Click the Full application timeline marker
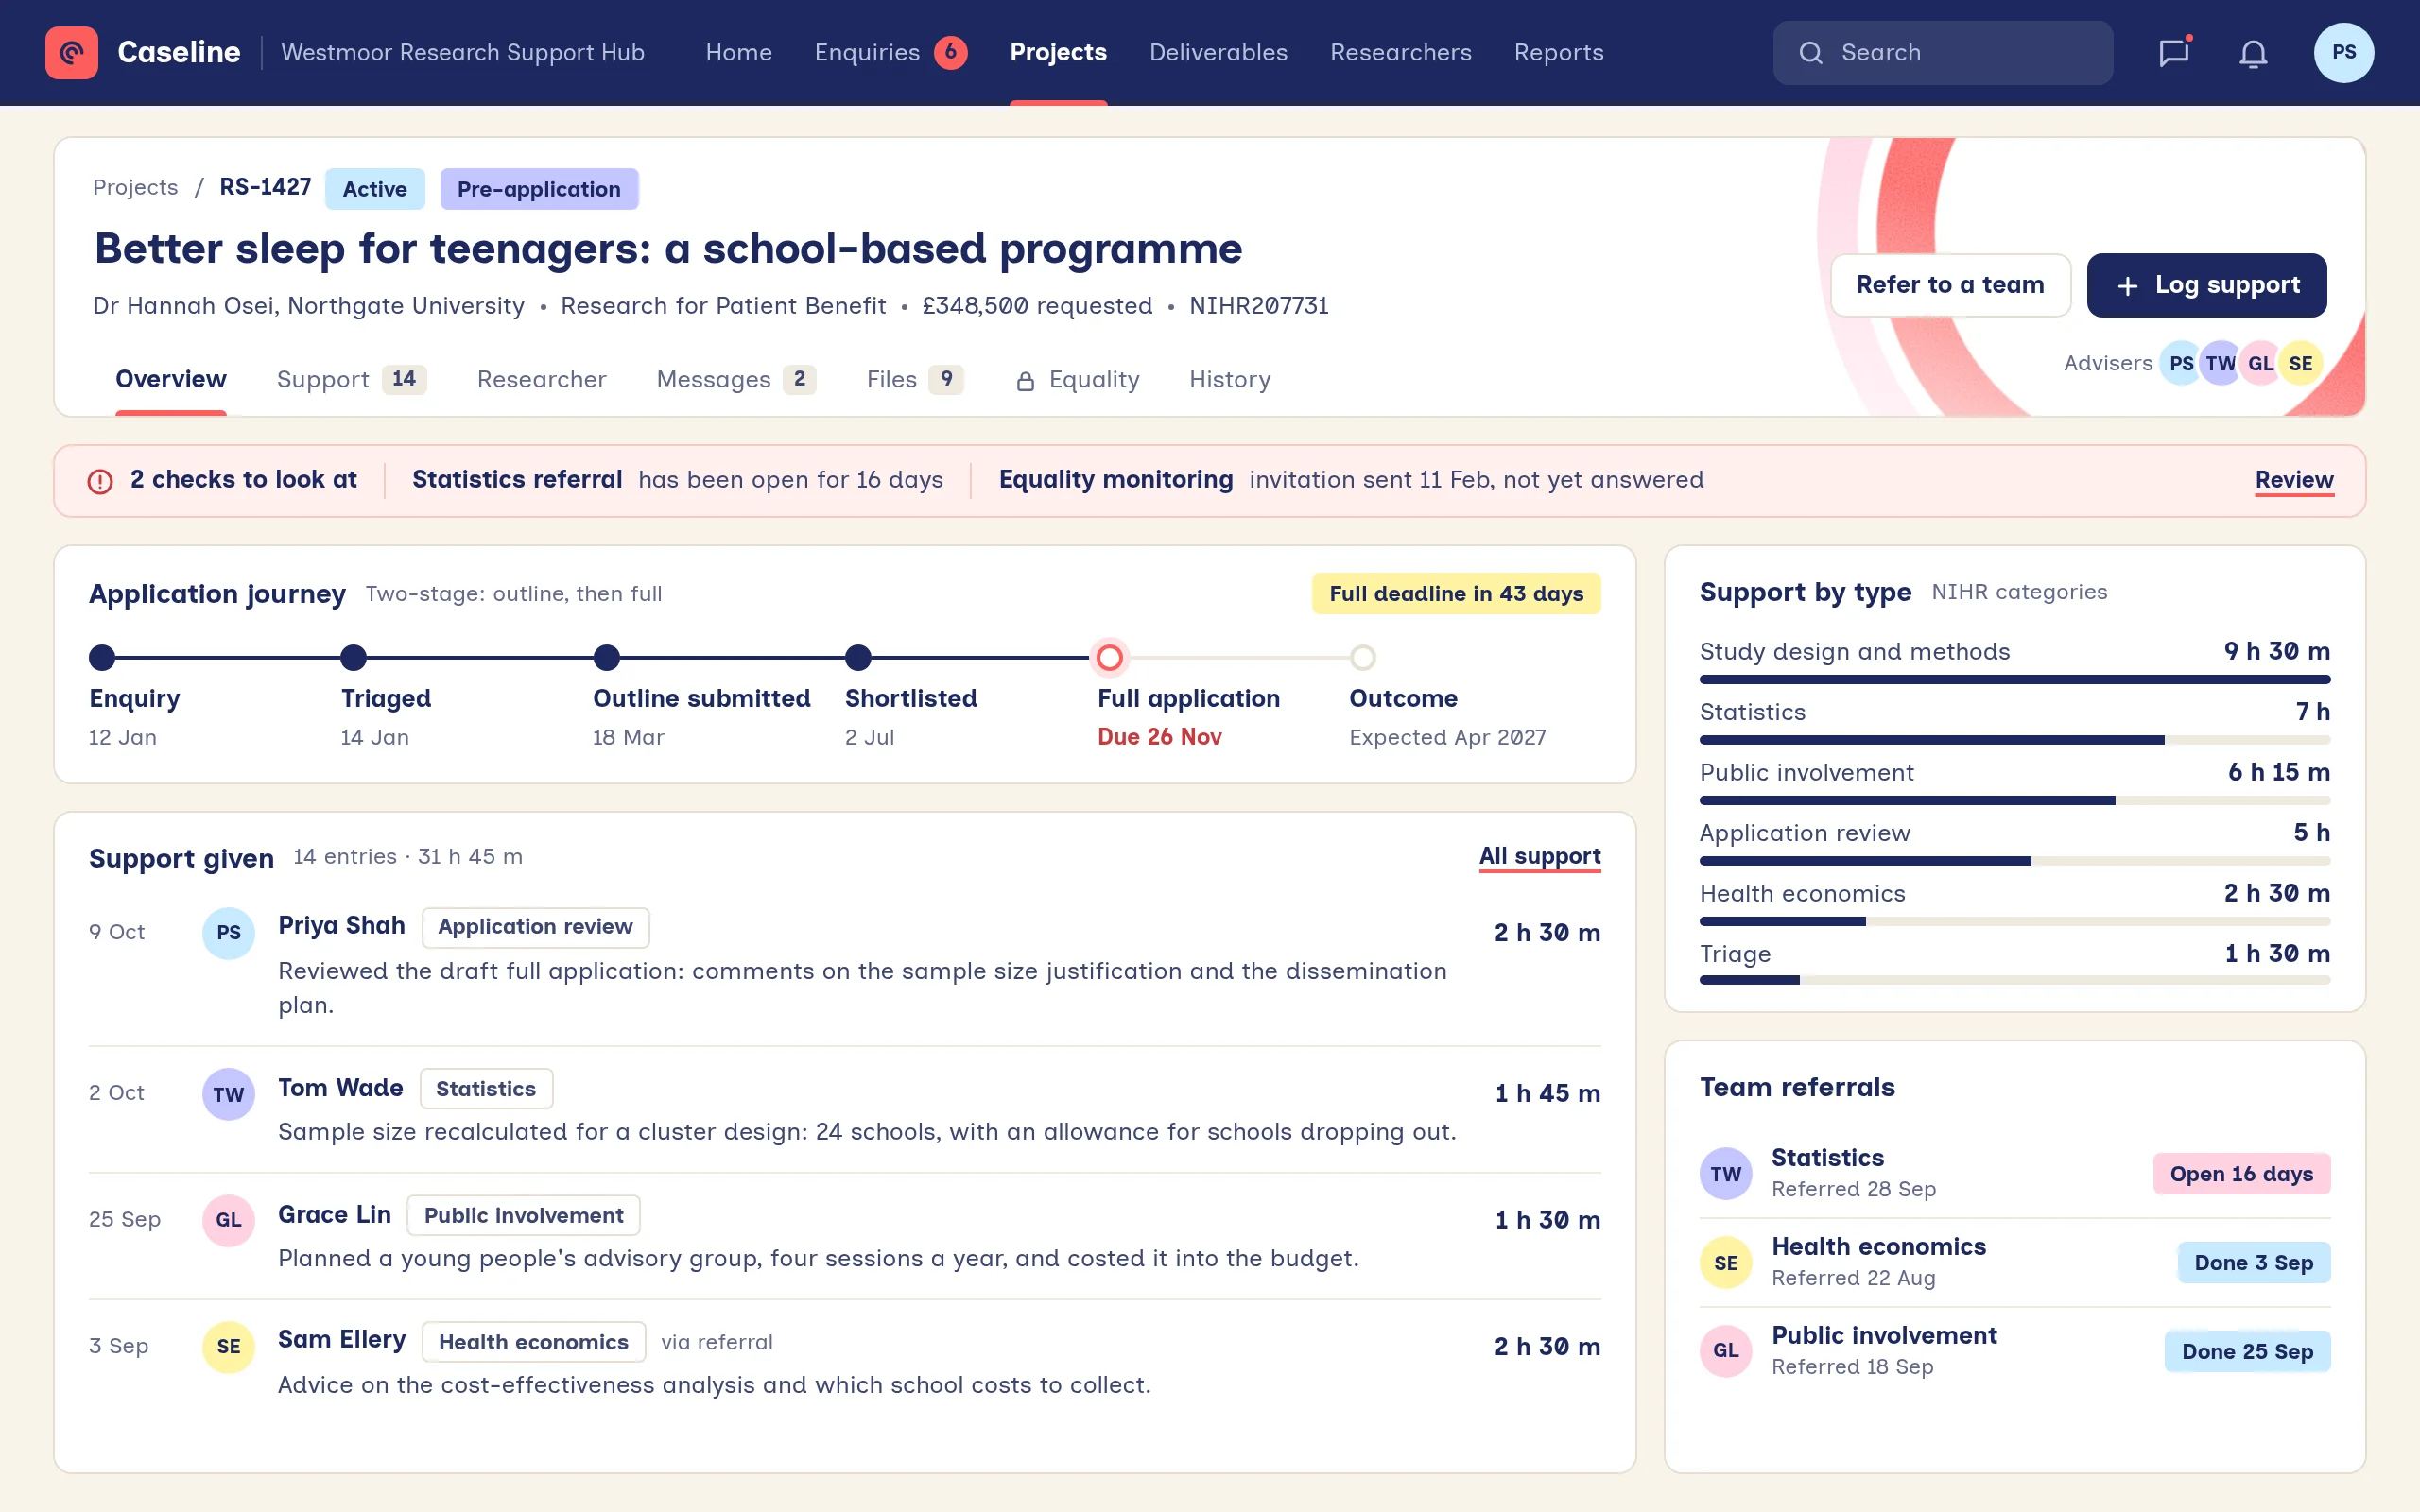The image size is (2420, 1512). (1109, 657)
